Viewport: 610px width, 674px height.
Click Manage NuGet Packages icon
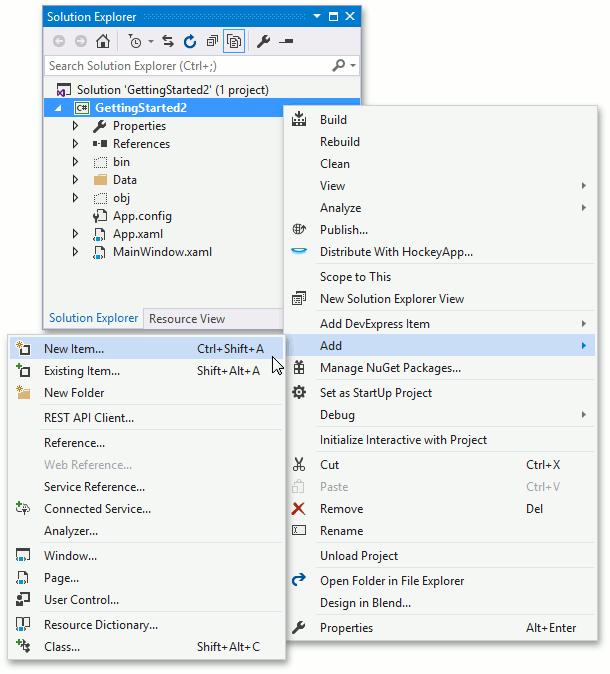[x=299, y=368]
